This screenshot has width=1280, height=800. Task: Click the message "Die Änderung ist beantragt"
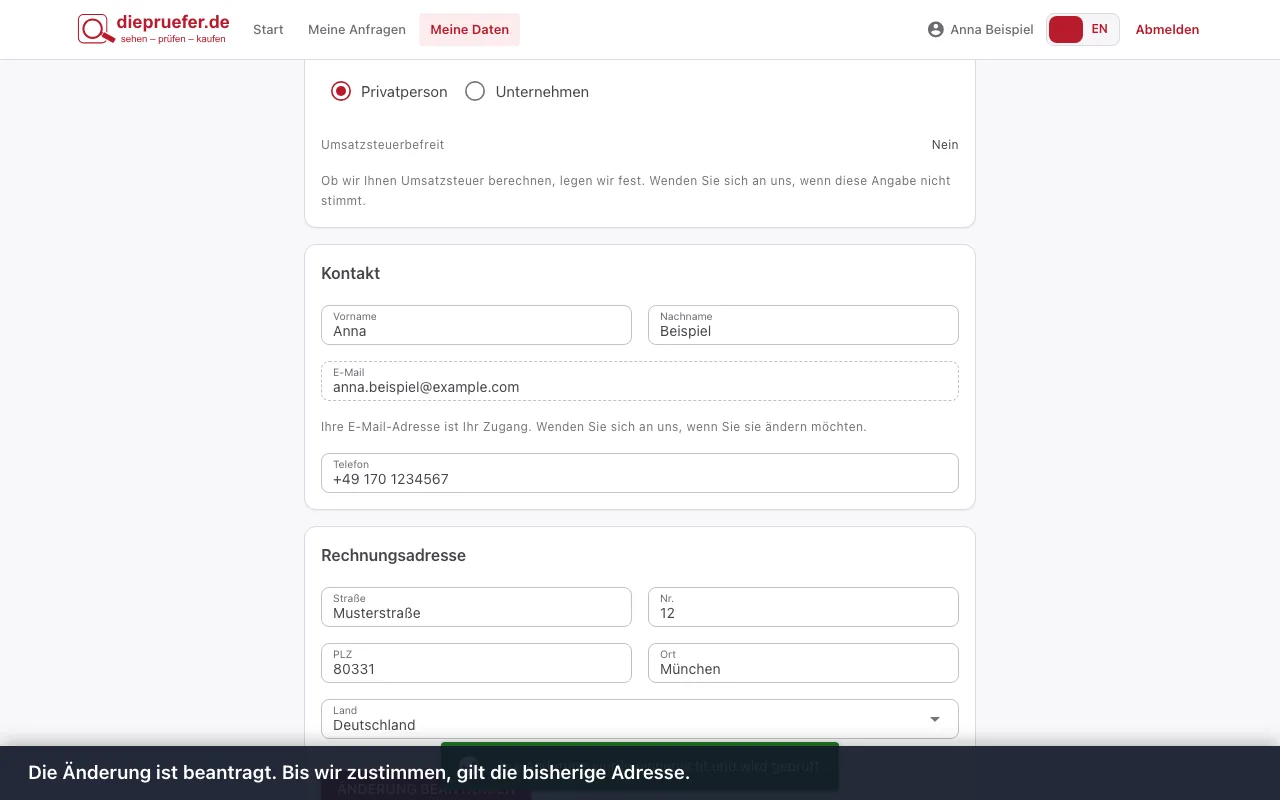click(153, 772)
